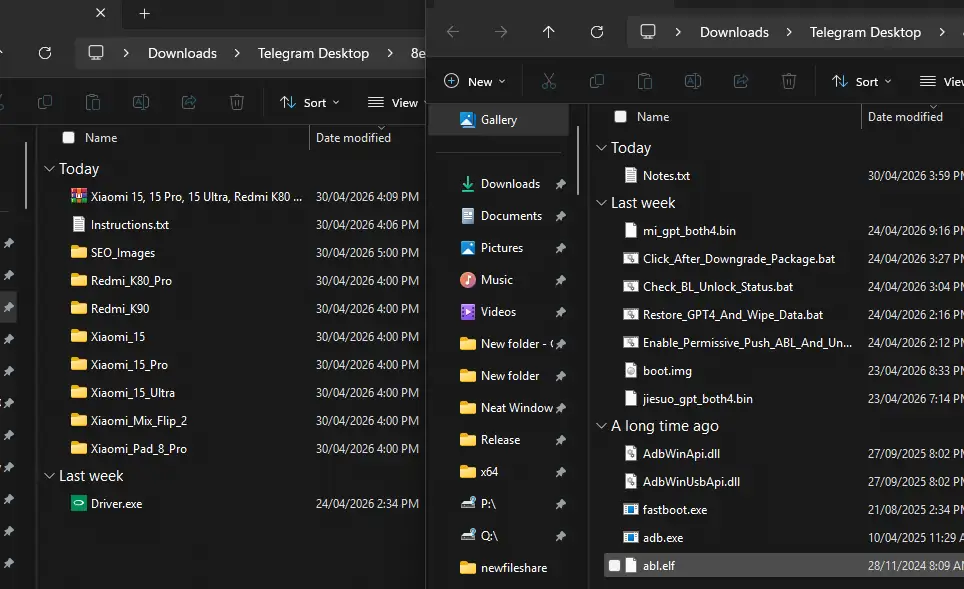This screenshot has width=964, height=589.
Task: Refresh the right window's file listing
Action: click(x=597, y=31)
